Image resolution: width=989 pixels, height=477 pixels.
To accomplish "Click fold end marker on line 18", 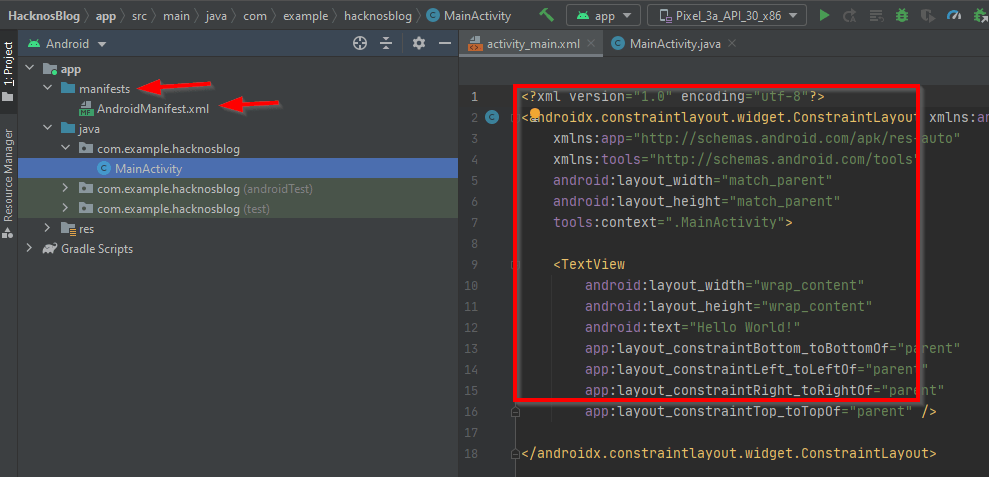I will point(515,453).
